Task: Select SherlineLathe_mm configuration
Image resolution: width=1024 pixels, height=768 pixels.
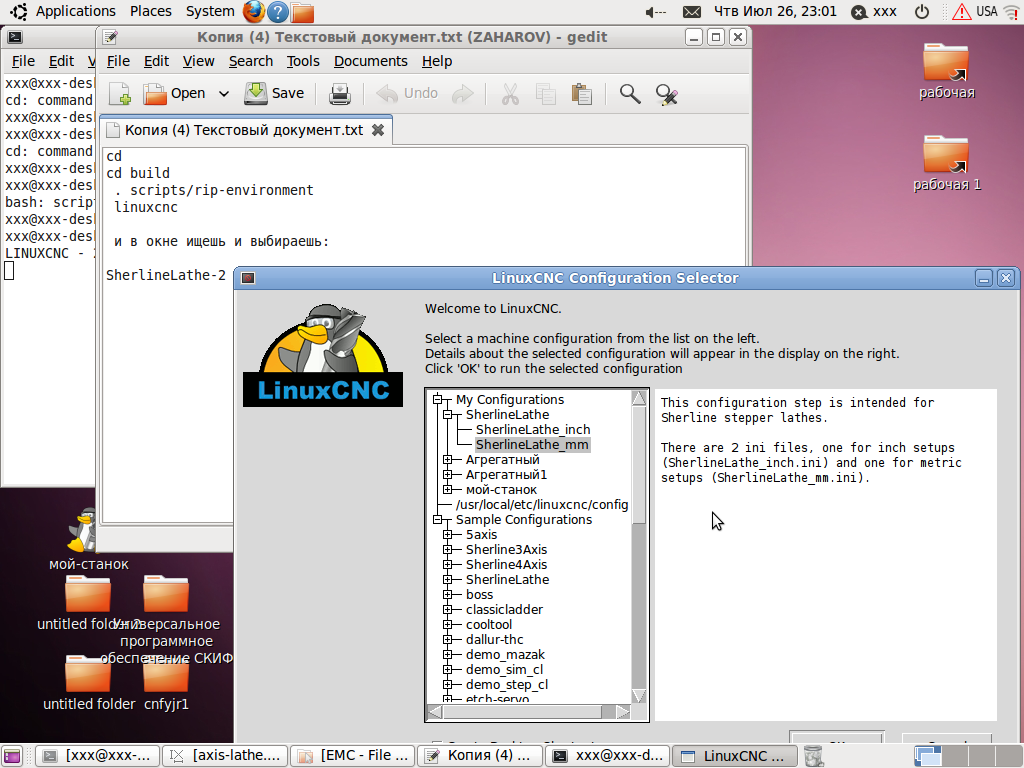Action: [x=532, y=444]
